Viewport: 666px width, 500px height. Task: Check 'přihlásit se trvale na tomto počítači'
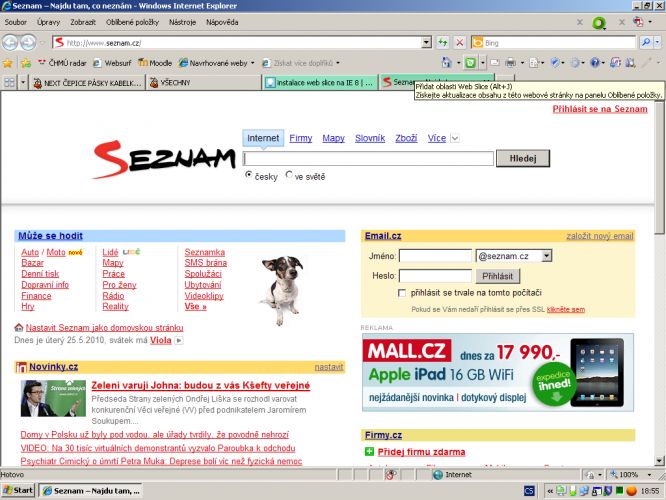[402, 293]
